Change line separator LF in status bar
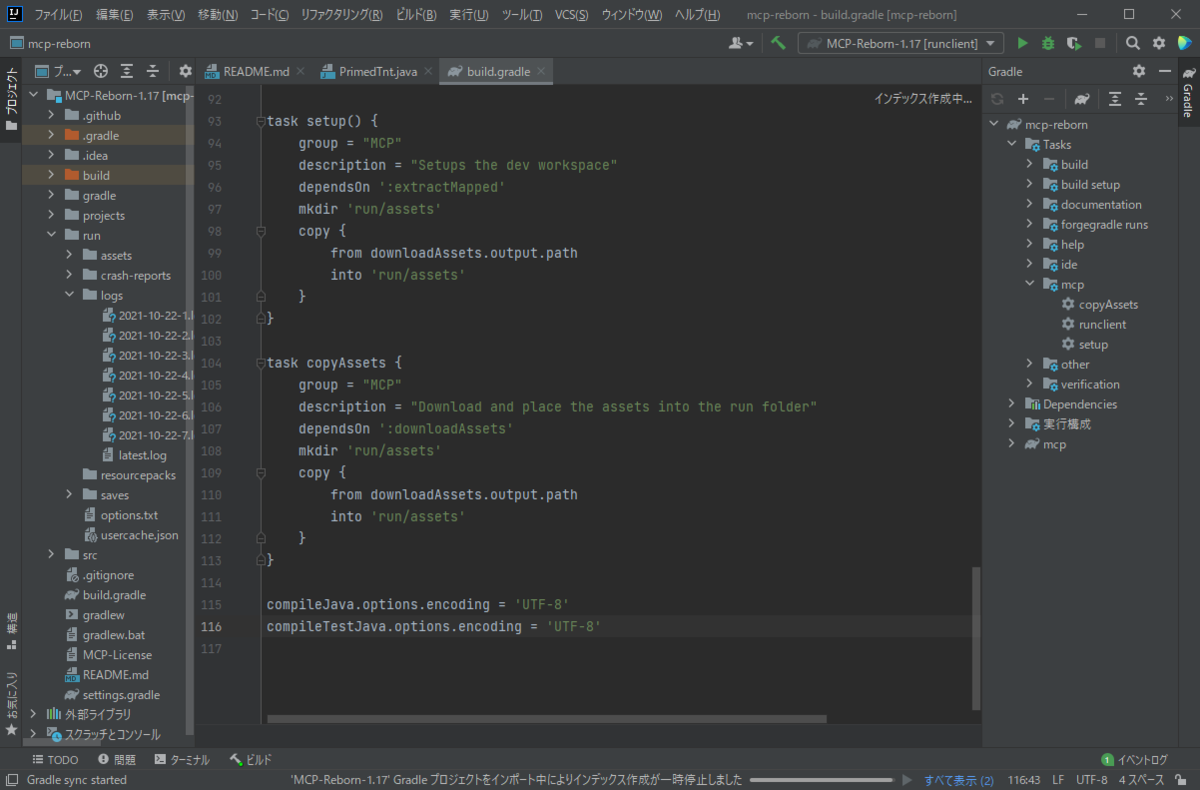Screen dimensions: 1200x790 (x=1058, y=780)
